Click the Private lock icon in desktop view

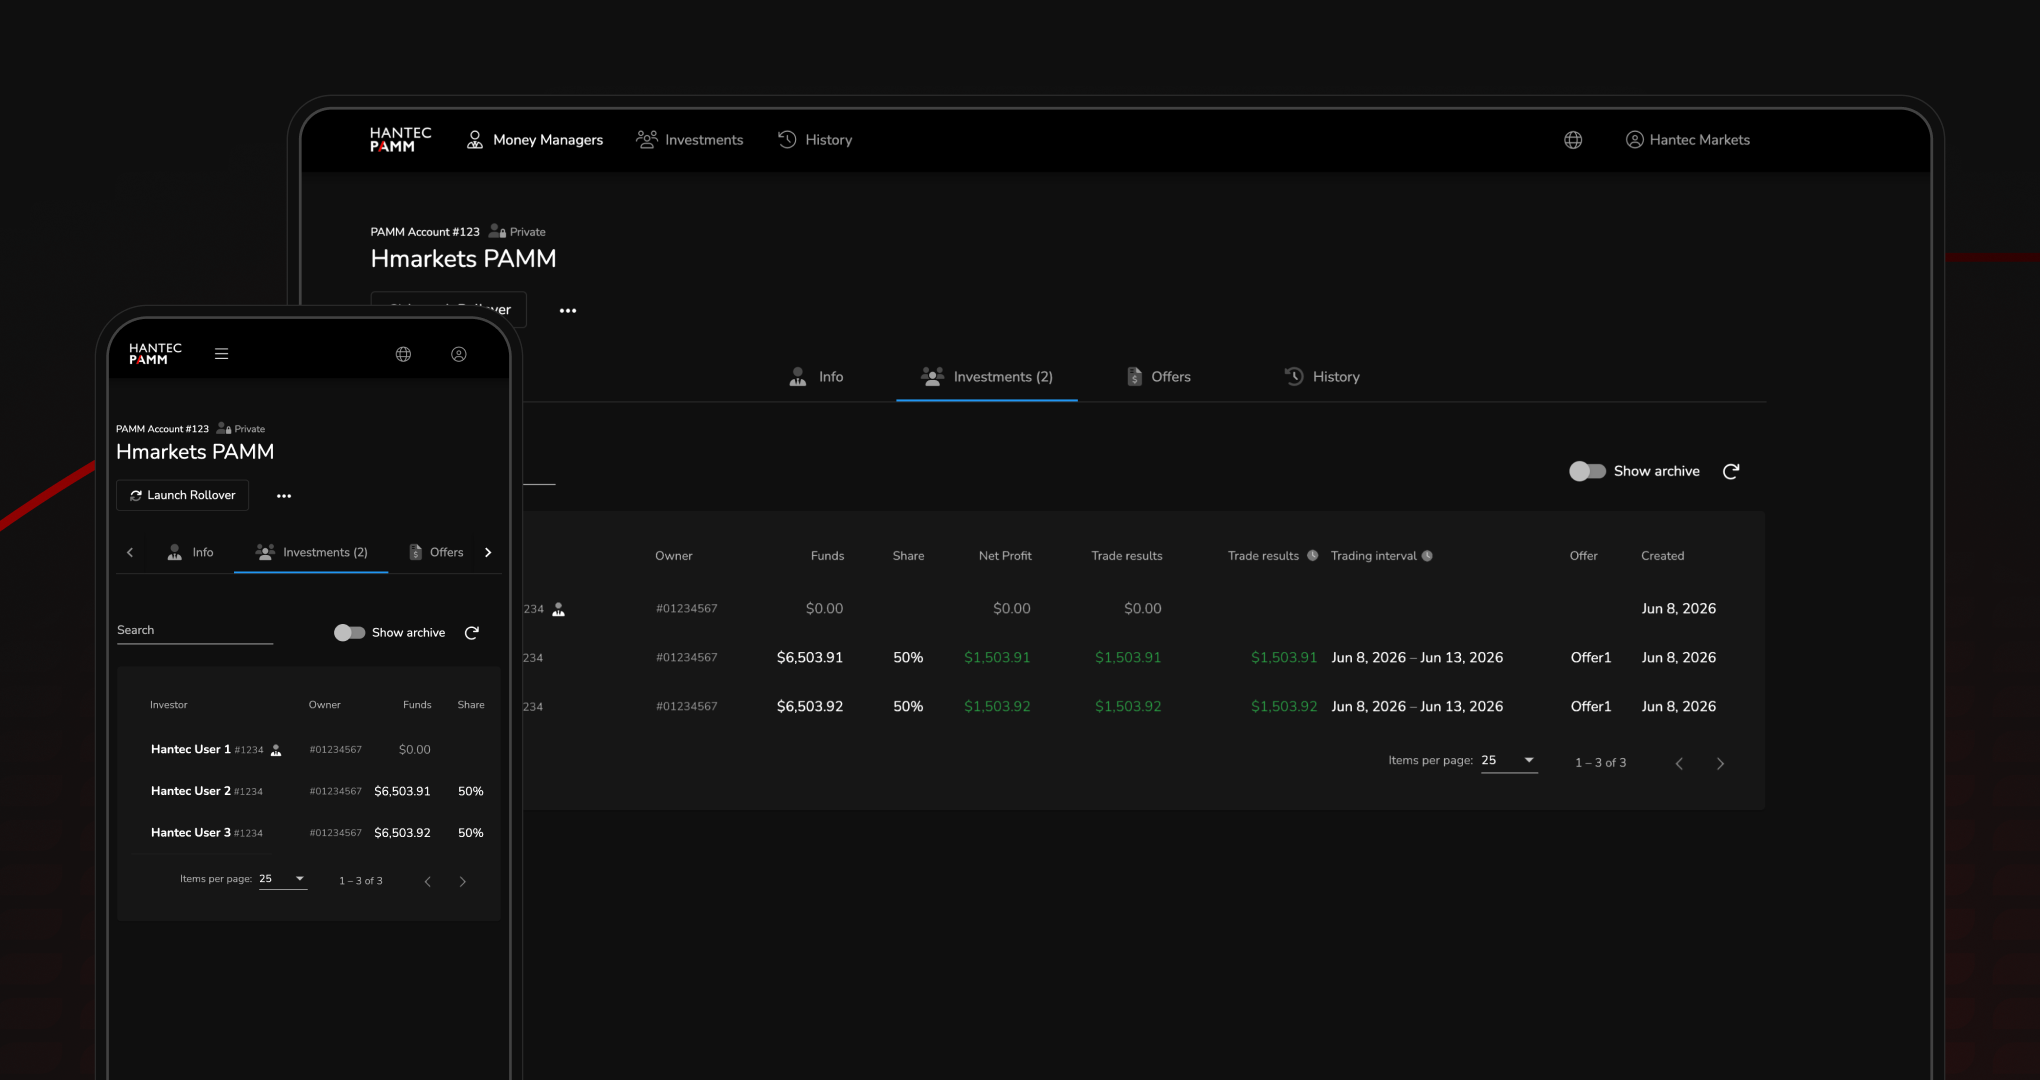[497, 231]
